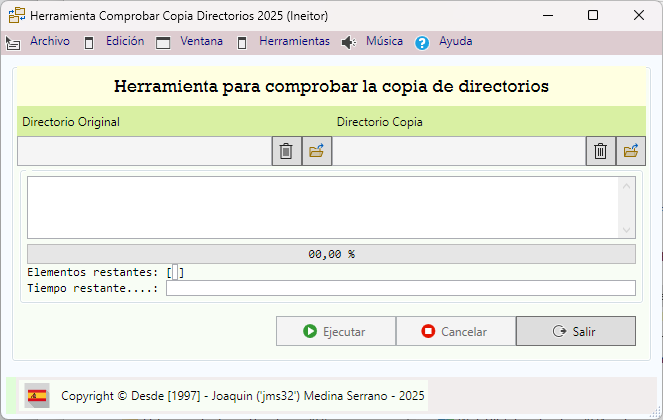This screenshot has height=420, width=663.
Task: Browse folder for Directorio Copia
Action: (x=631, y=151)
